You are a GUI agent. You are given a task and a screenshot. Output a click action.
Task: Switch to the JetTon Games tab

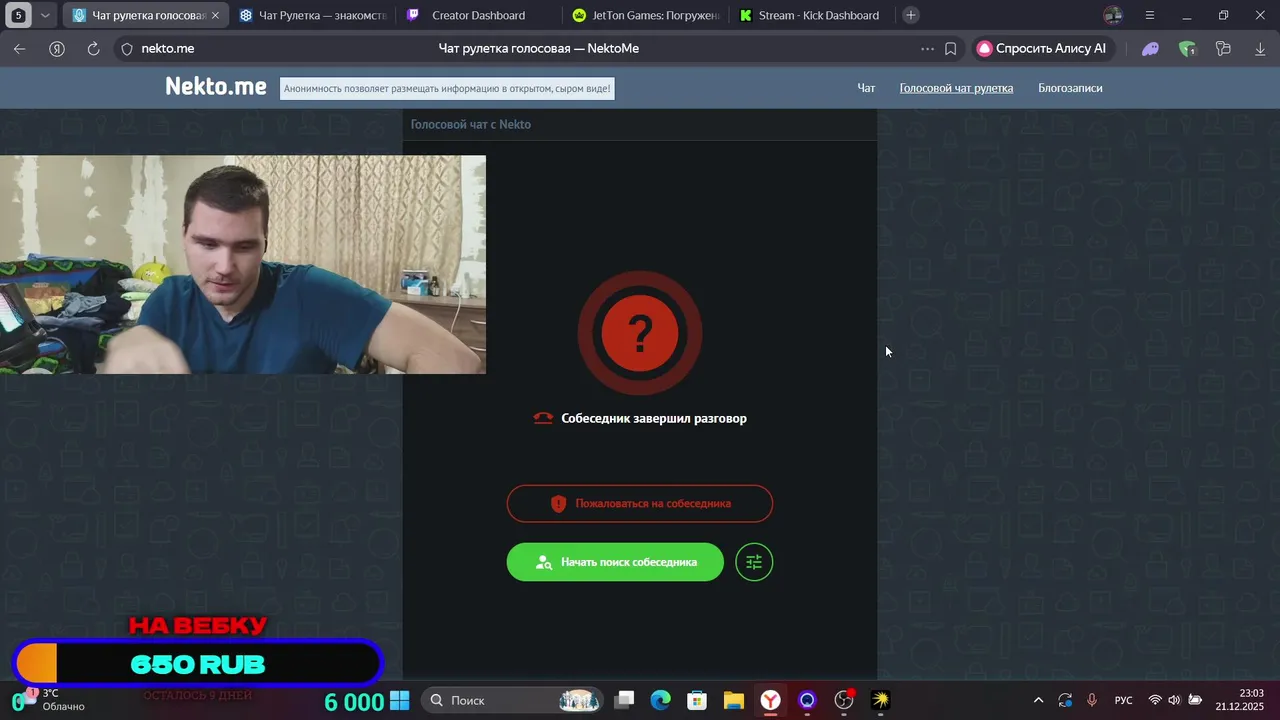point(646,15)
